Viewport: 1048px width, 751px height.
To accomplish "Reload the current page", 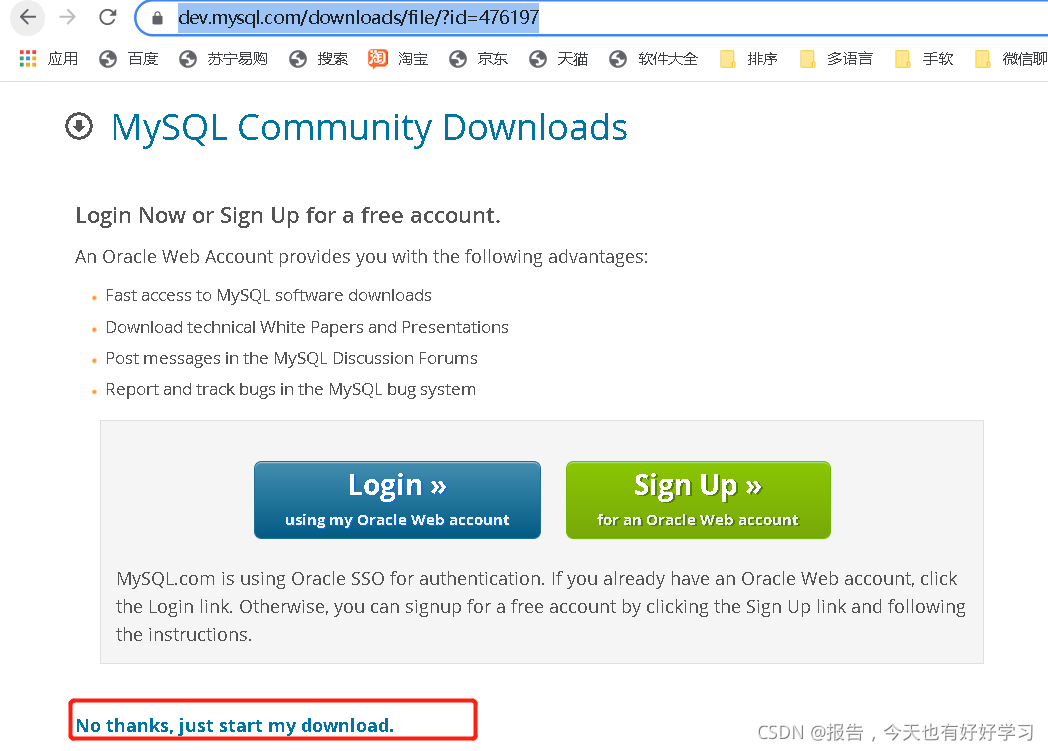I will click(107, 18).
